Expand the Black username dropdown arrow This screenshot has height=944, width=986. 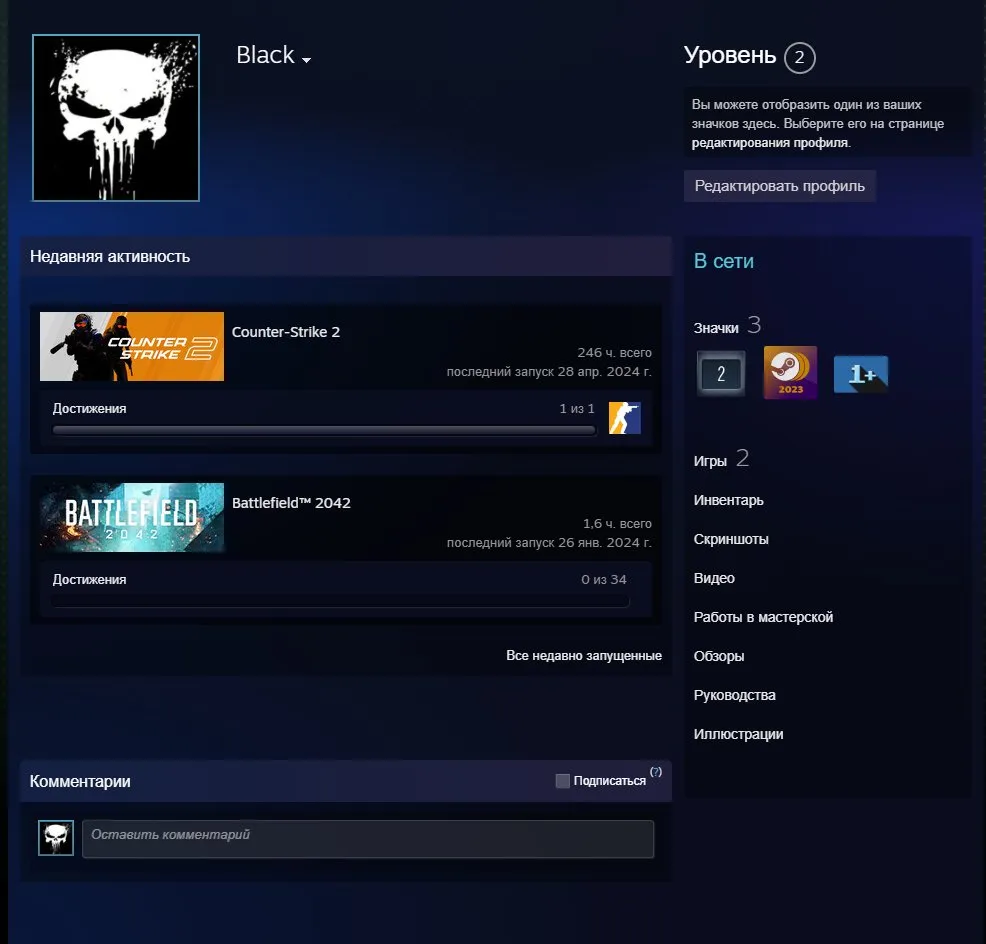click(306, 60)
